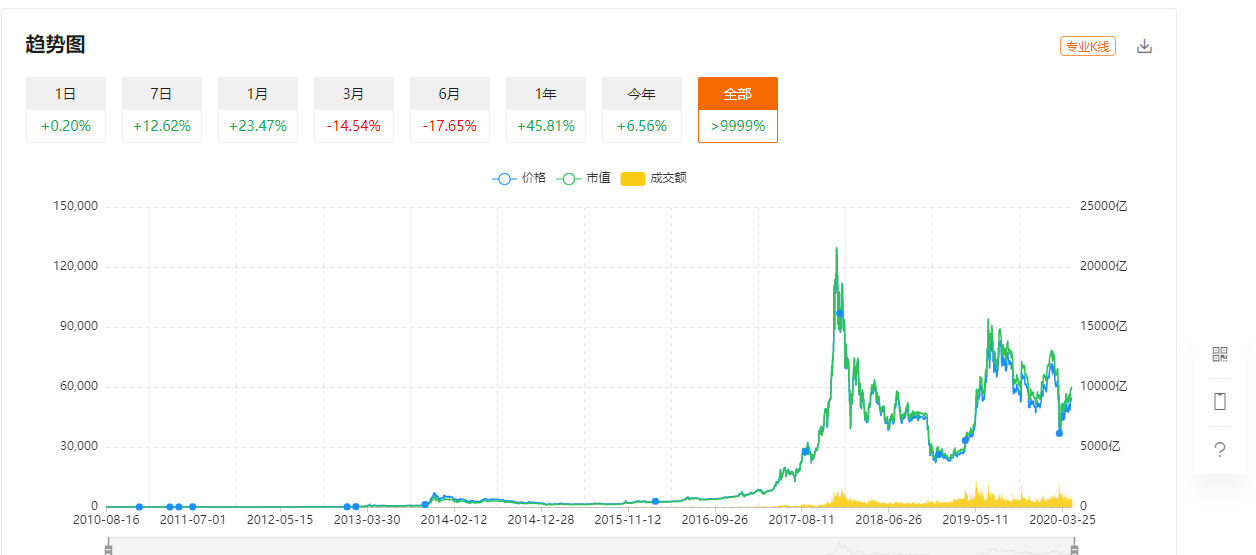Click the >9999% all-time value

pyautogui.click(x=738, y=126)
